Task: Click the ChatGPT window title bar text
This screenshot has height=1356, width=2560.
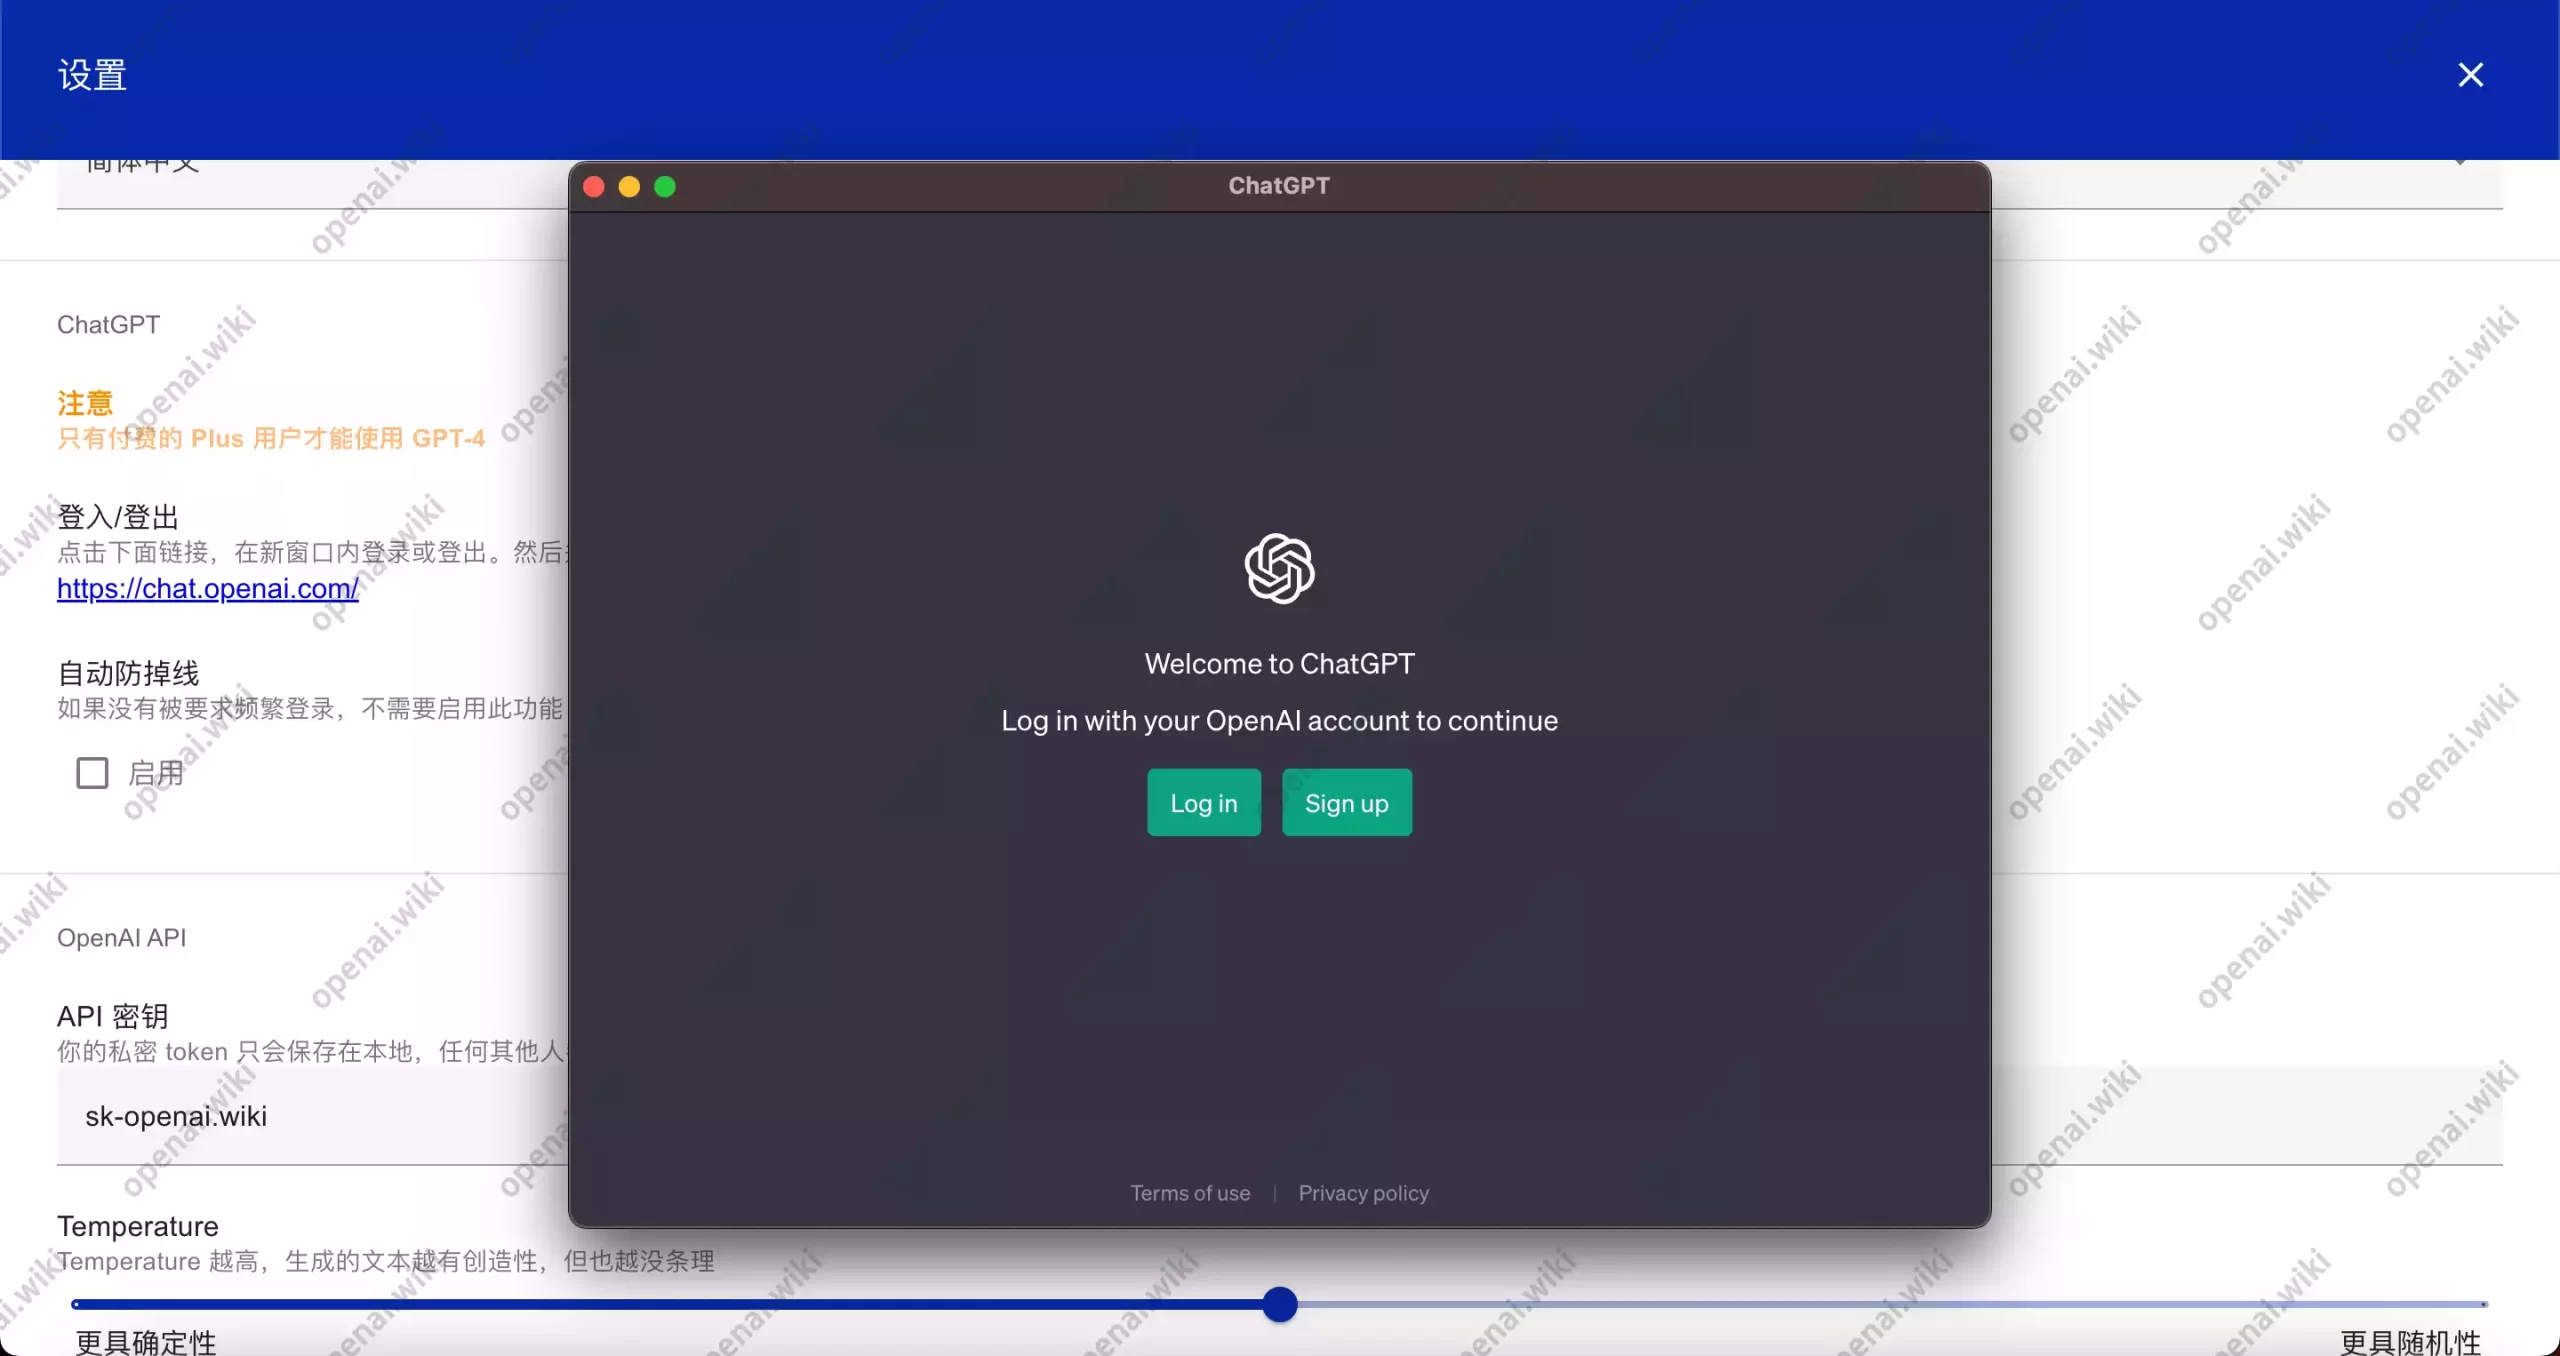Action: pos(1279,186)
